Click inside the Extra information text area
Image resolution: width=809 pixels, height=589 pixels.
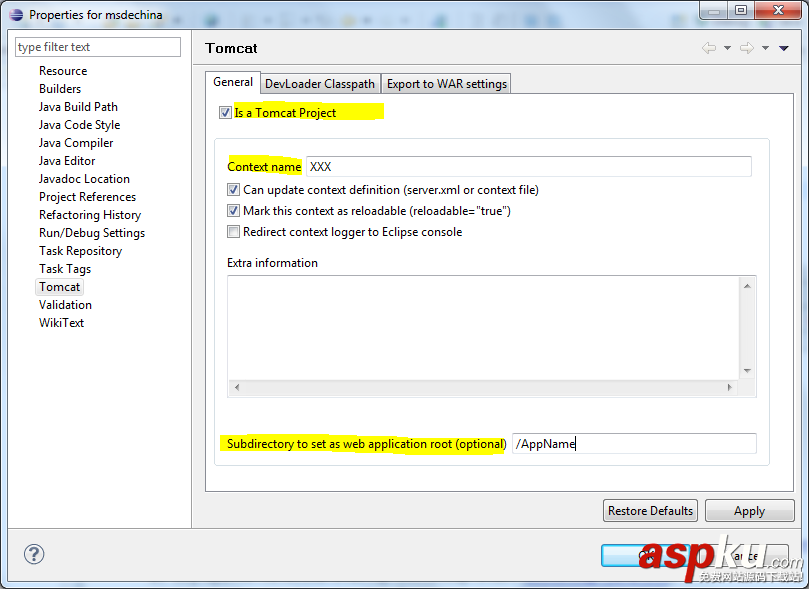tap(483, 328)
